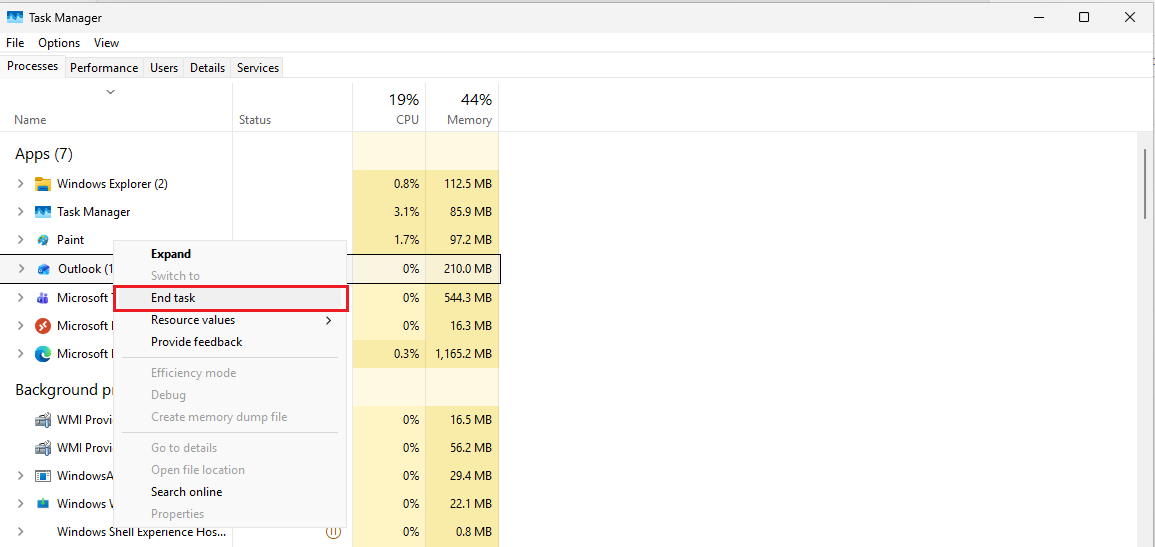Screen dimensions: 1155x547
Task: Click the suspended status icon for Shell Experience Host
Action: coord(333,532)
